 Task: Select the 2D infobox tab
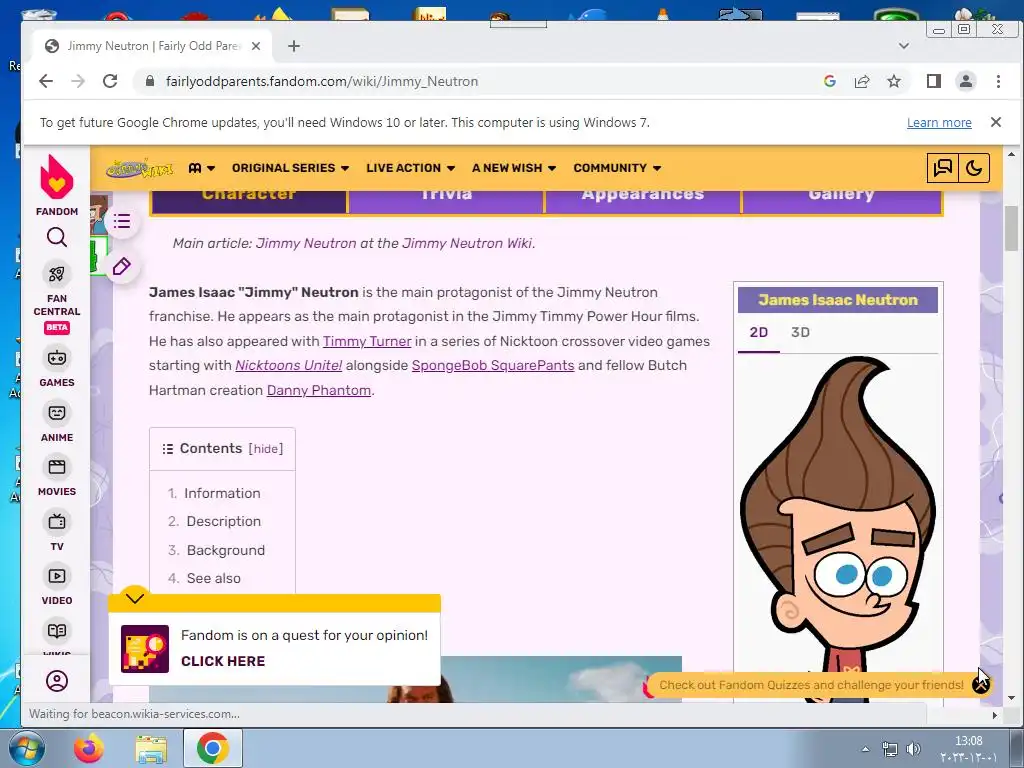coord(759,332)
